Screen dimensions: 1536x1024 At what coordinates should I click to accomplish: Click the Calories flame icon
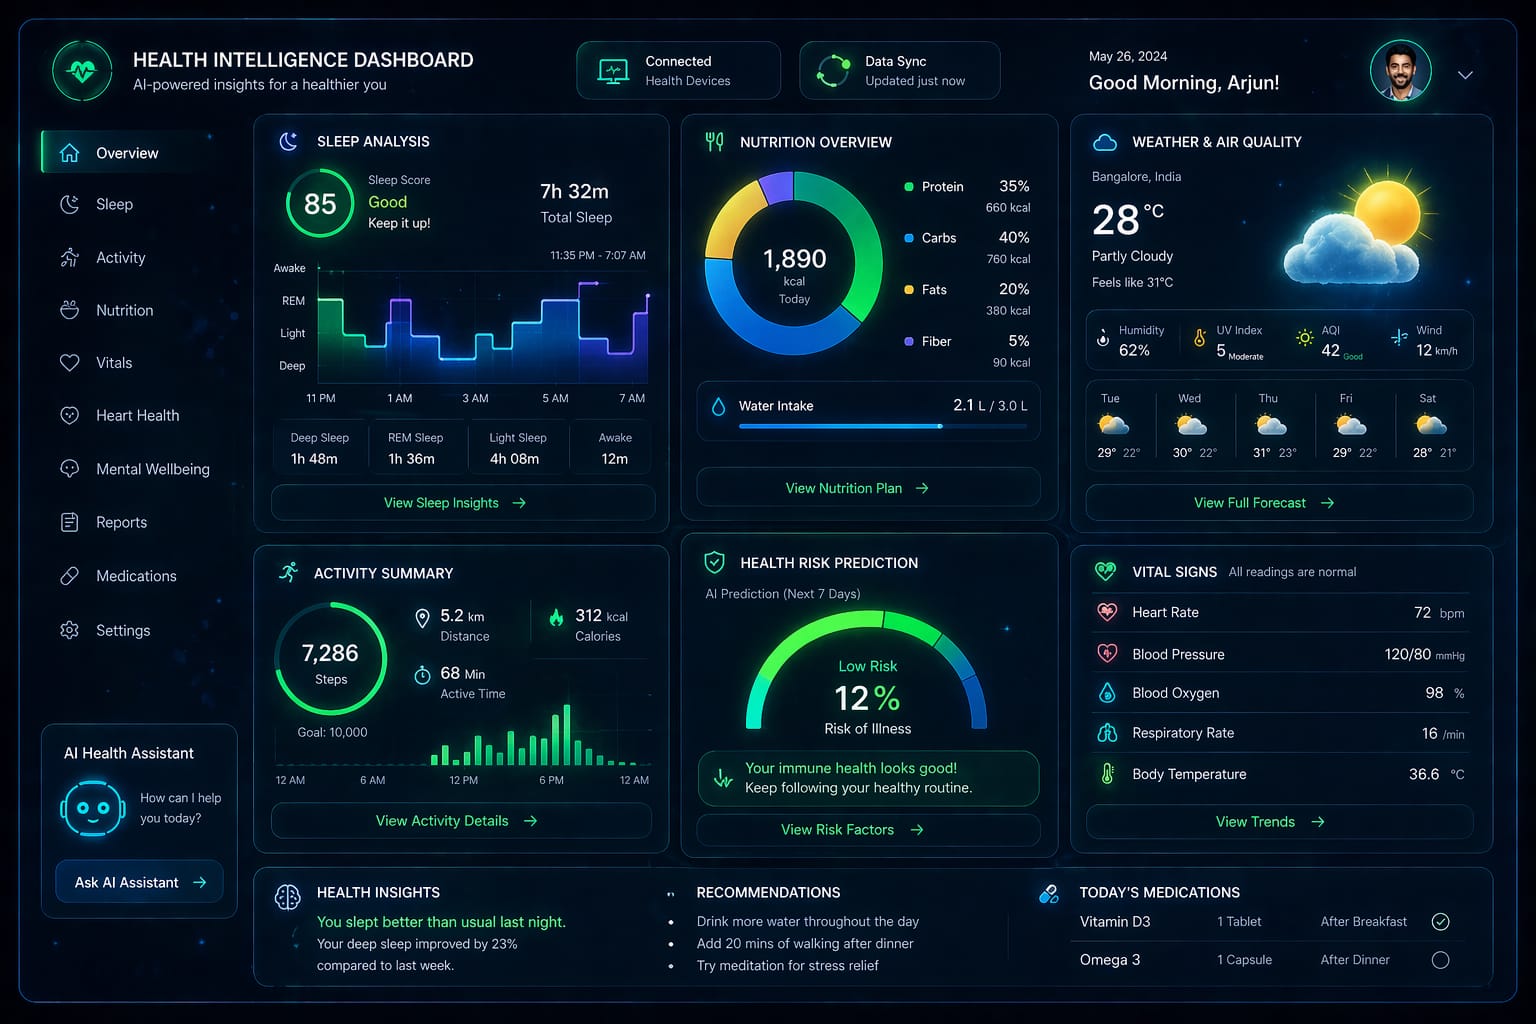(x=556, y=617)
